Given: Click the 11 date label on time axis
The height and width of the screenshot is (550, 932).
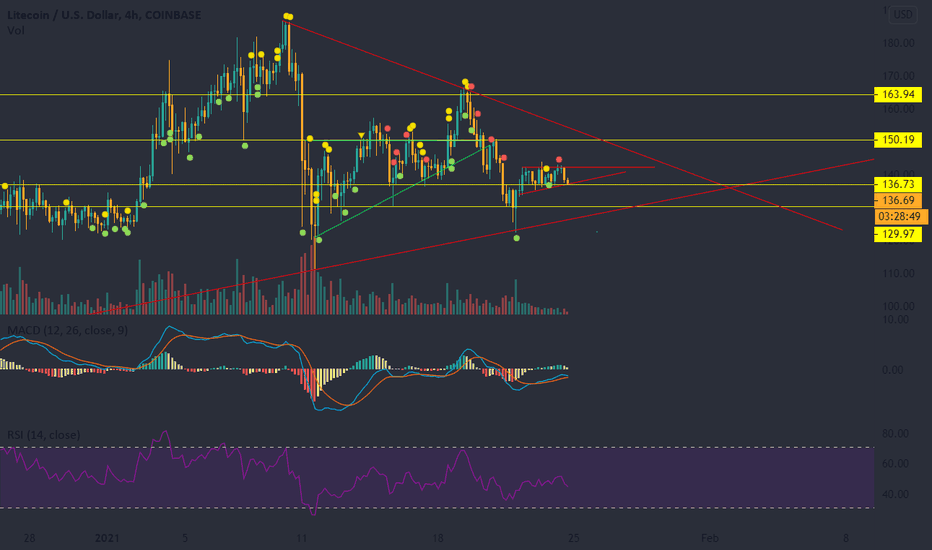Looking at the screenshot, I should [301, 538].
